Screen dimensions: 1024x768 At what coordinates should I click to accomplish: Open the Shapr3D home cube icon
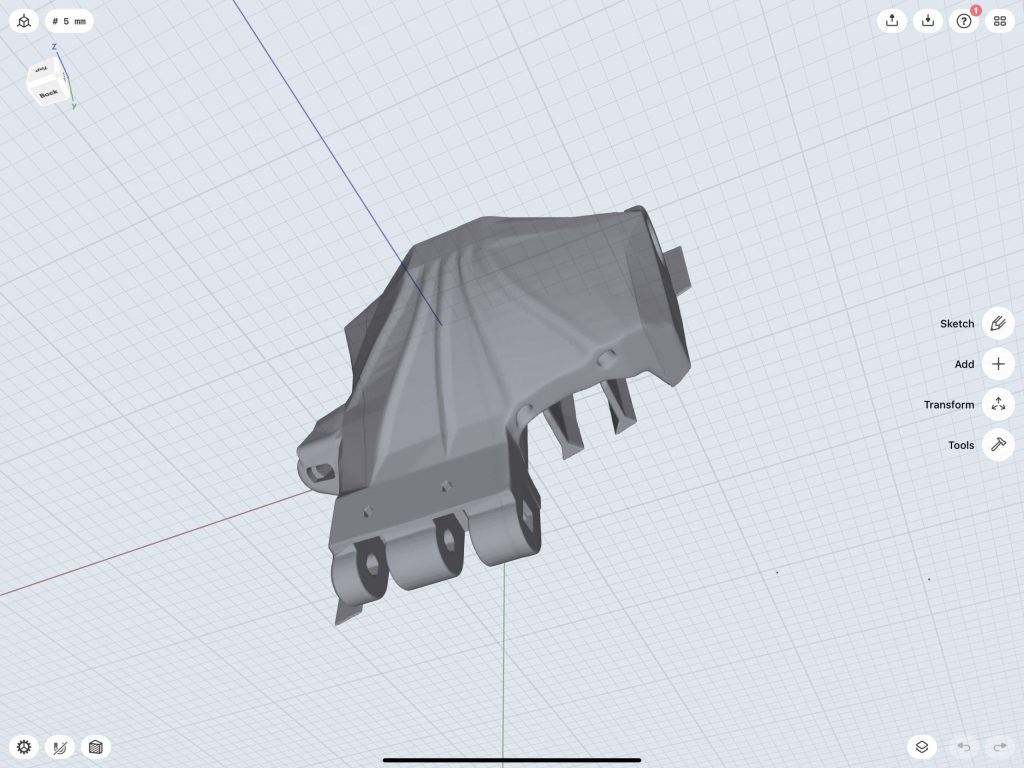tap(24, 22)
